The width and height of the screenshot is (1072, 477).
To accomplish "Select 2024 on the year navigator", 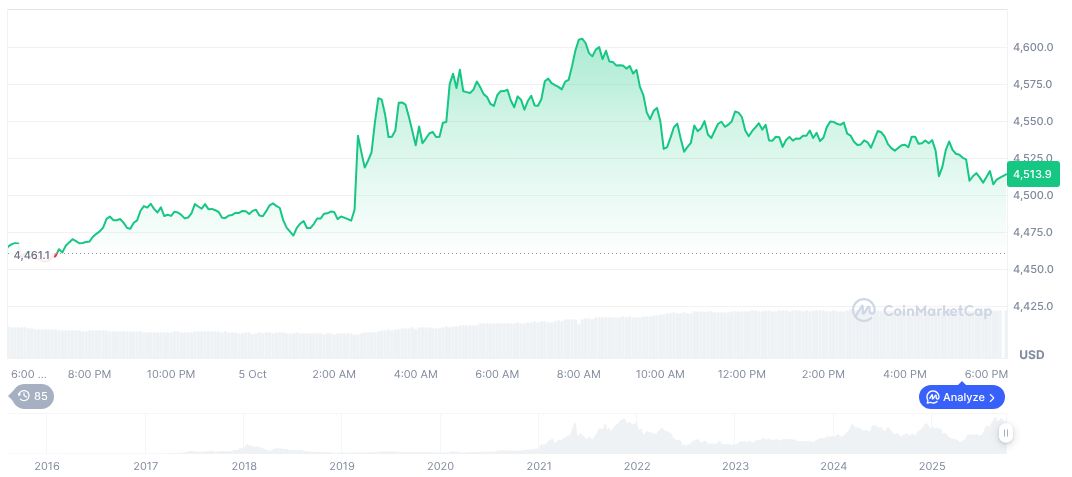I will tap(834, 466).
